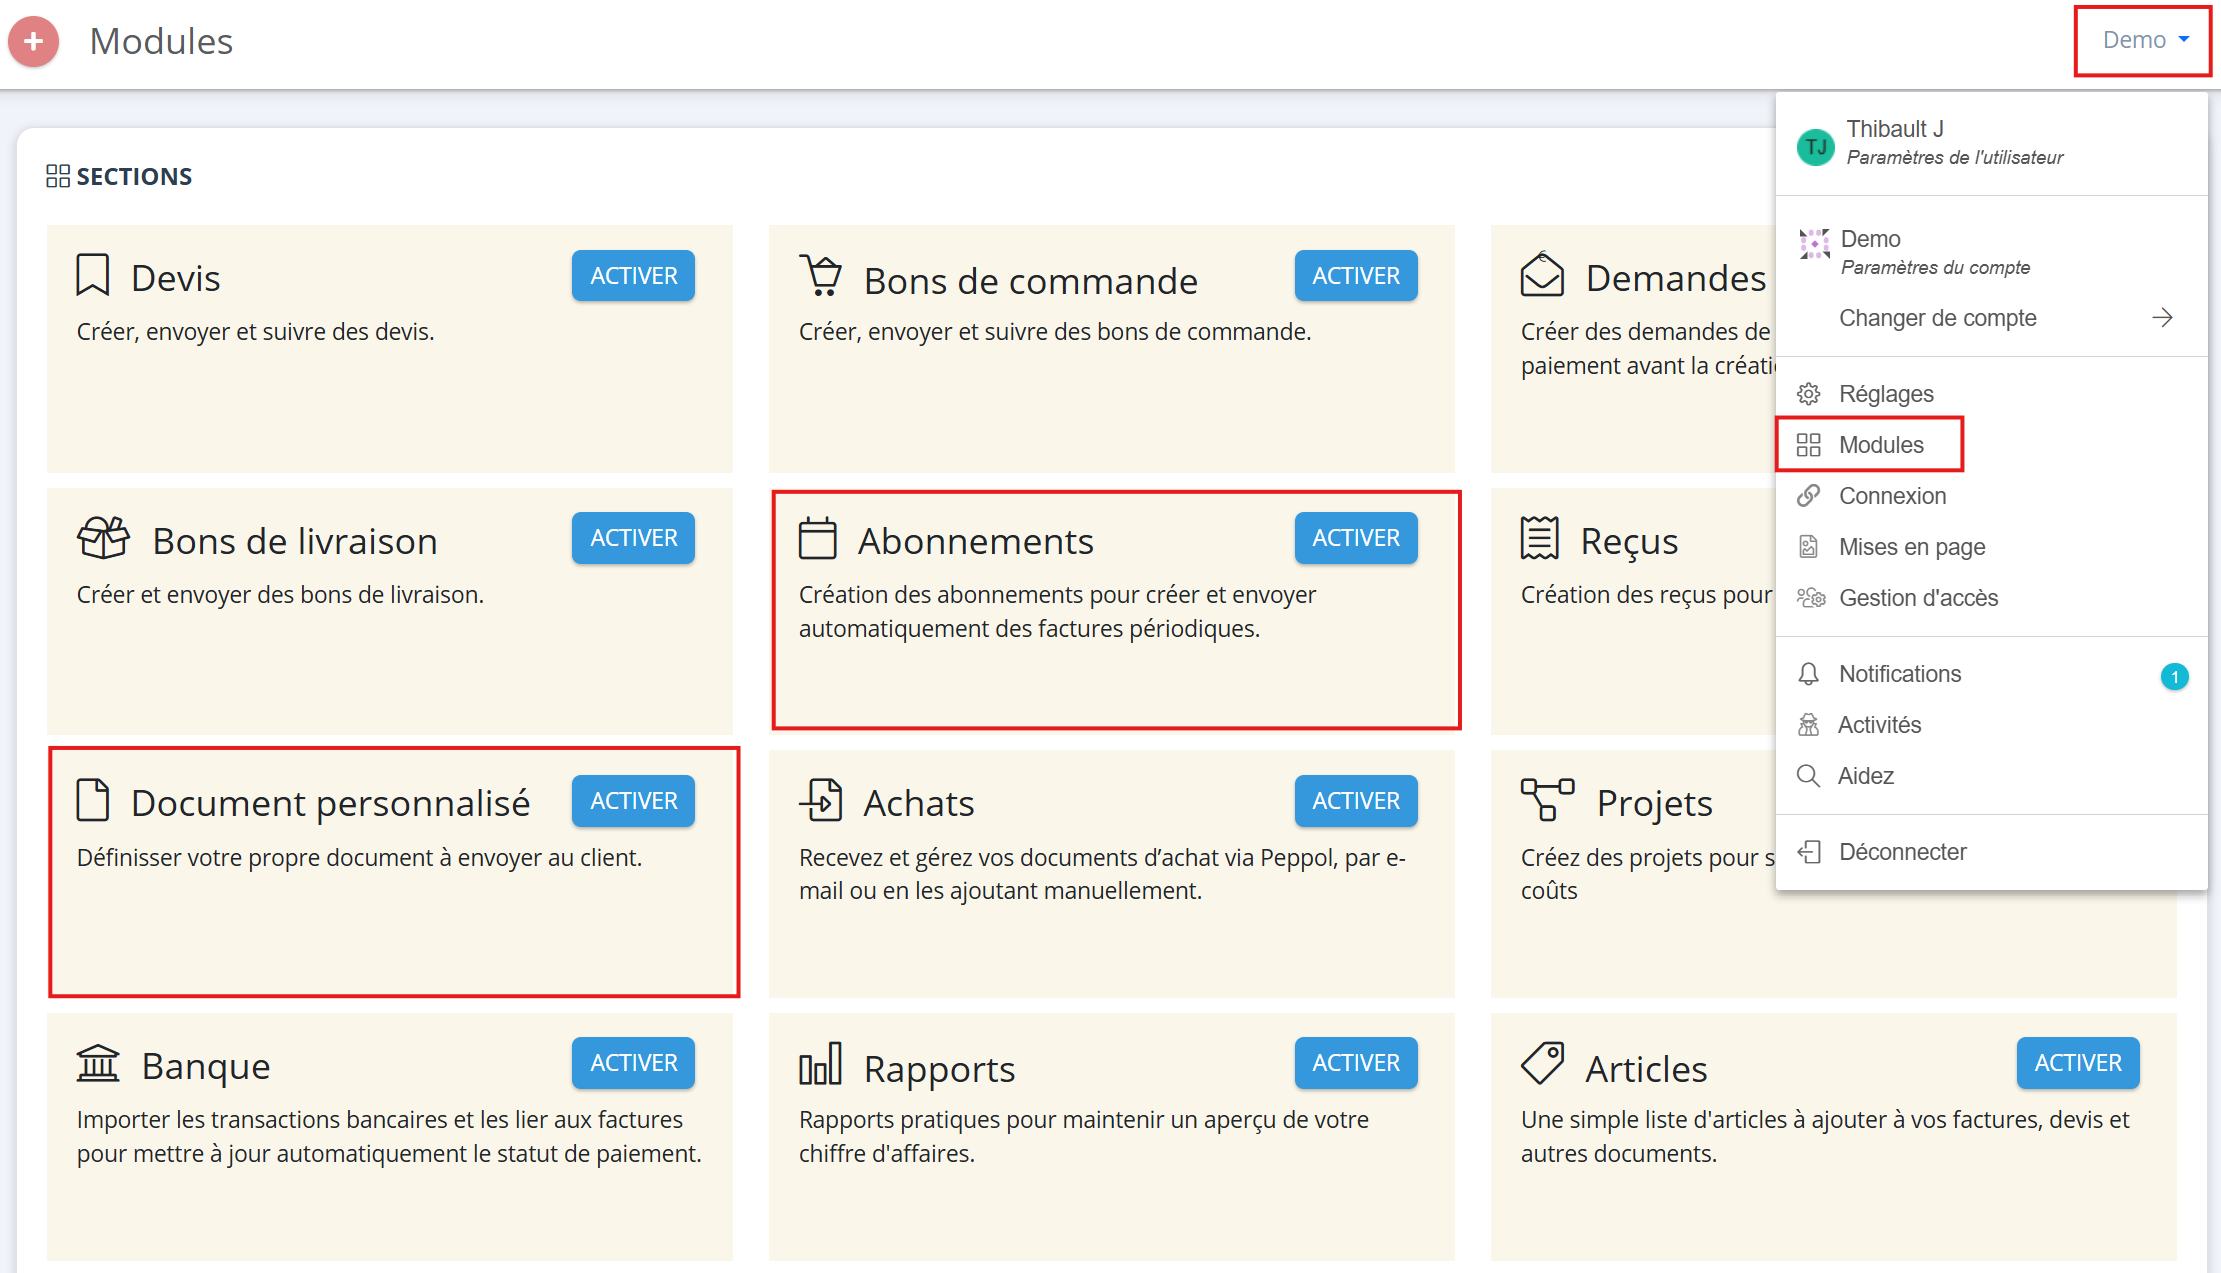Activate the Bons de livraison module
Screen dimensions: 2221x1273
coord(633,538)
